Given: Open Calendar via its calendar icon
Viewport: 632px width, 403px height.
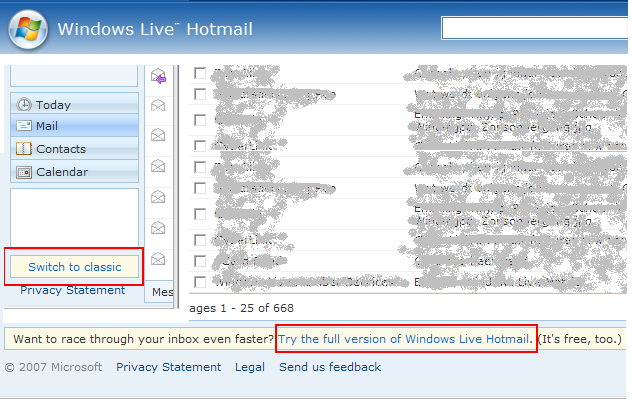Looking at the screenshot, I should [24, 172].
